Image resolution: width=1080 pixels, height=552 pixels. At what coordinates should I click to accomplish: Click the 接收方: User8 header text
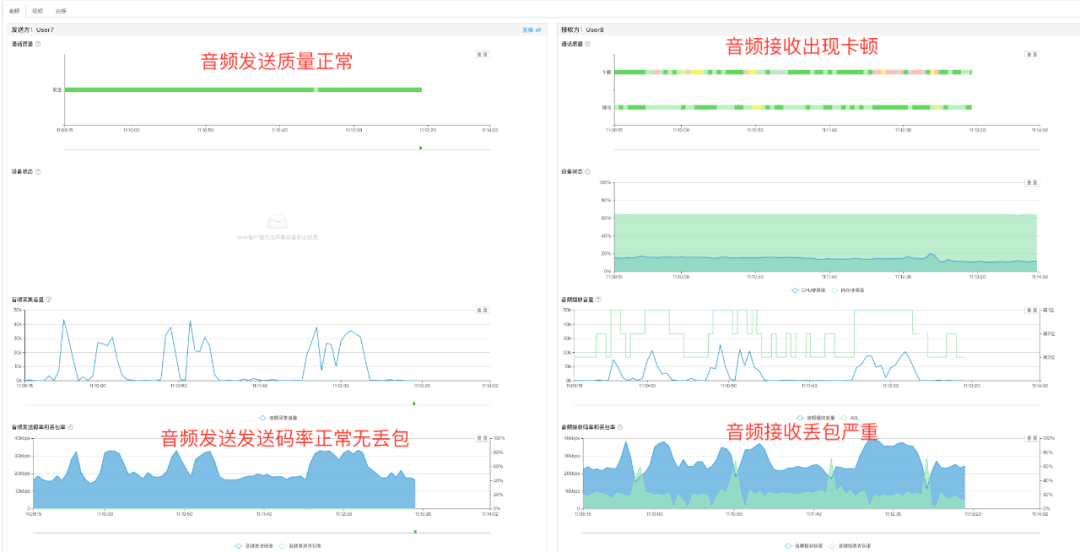[581, 30]
